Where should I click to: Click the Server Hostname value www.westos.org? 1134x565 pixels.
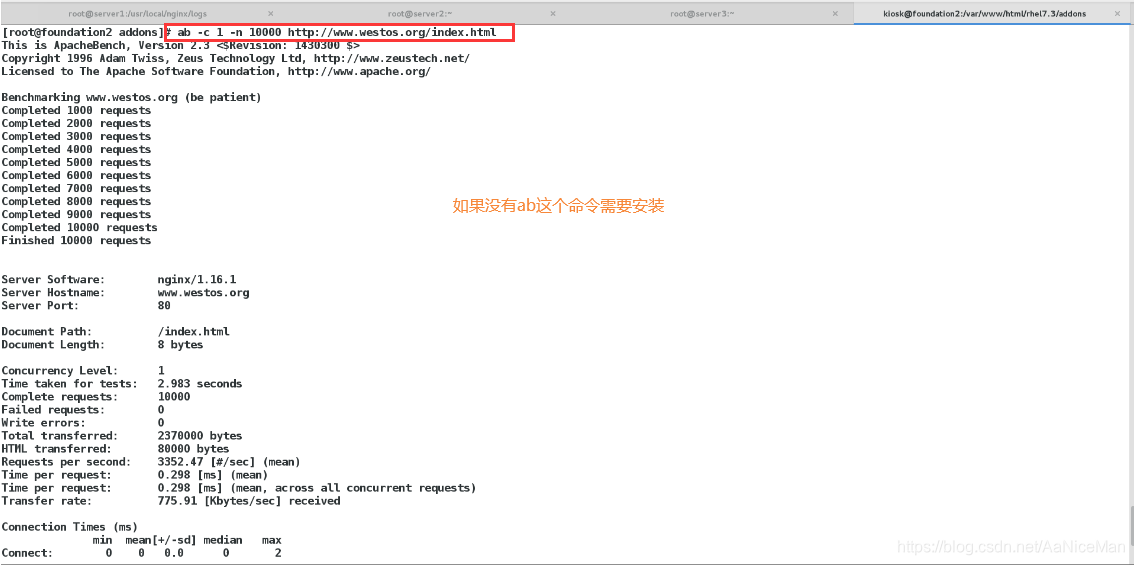(x=203, y=293)
